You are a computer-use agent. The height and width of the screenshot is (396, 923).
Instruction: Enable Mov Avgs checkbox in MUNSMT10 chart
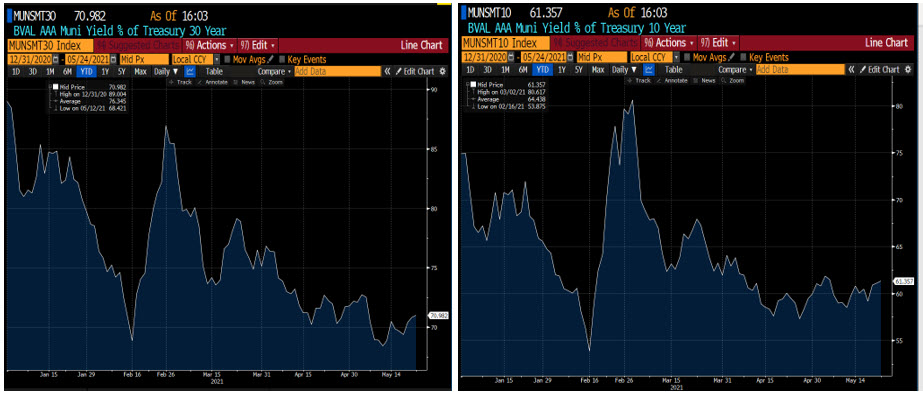pyautogui.click(x=687, y=57)
